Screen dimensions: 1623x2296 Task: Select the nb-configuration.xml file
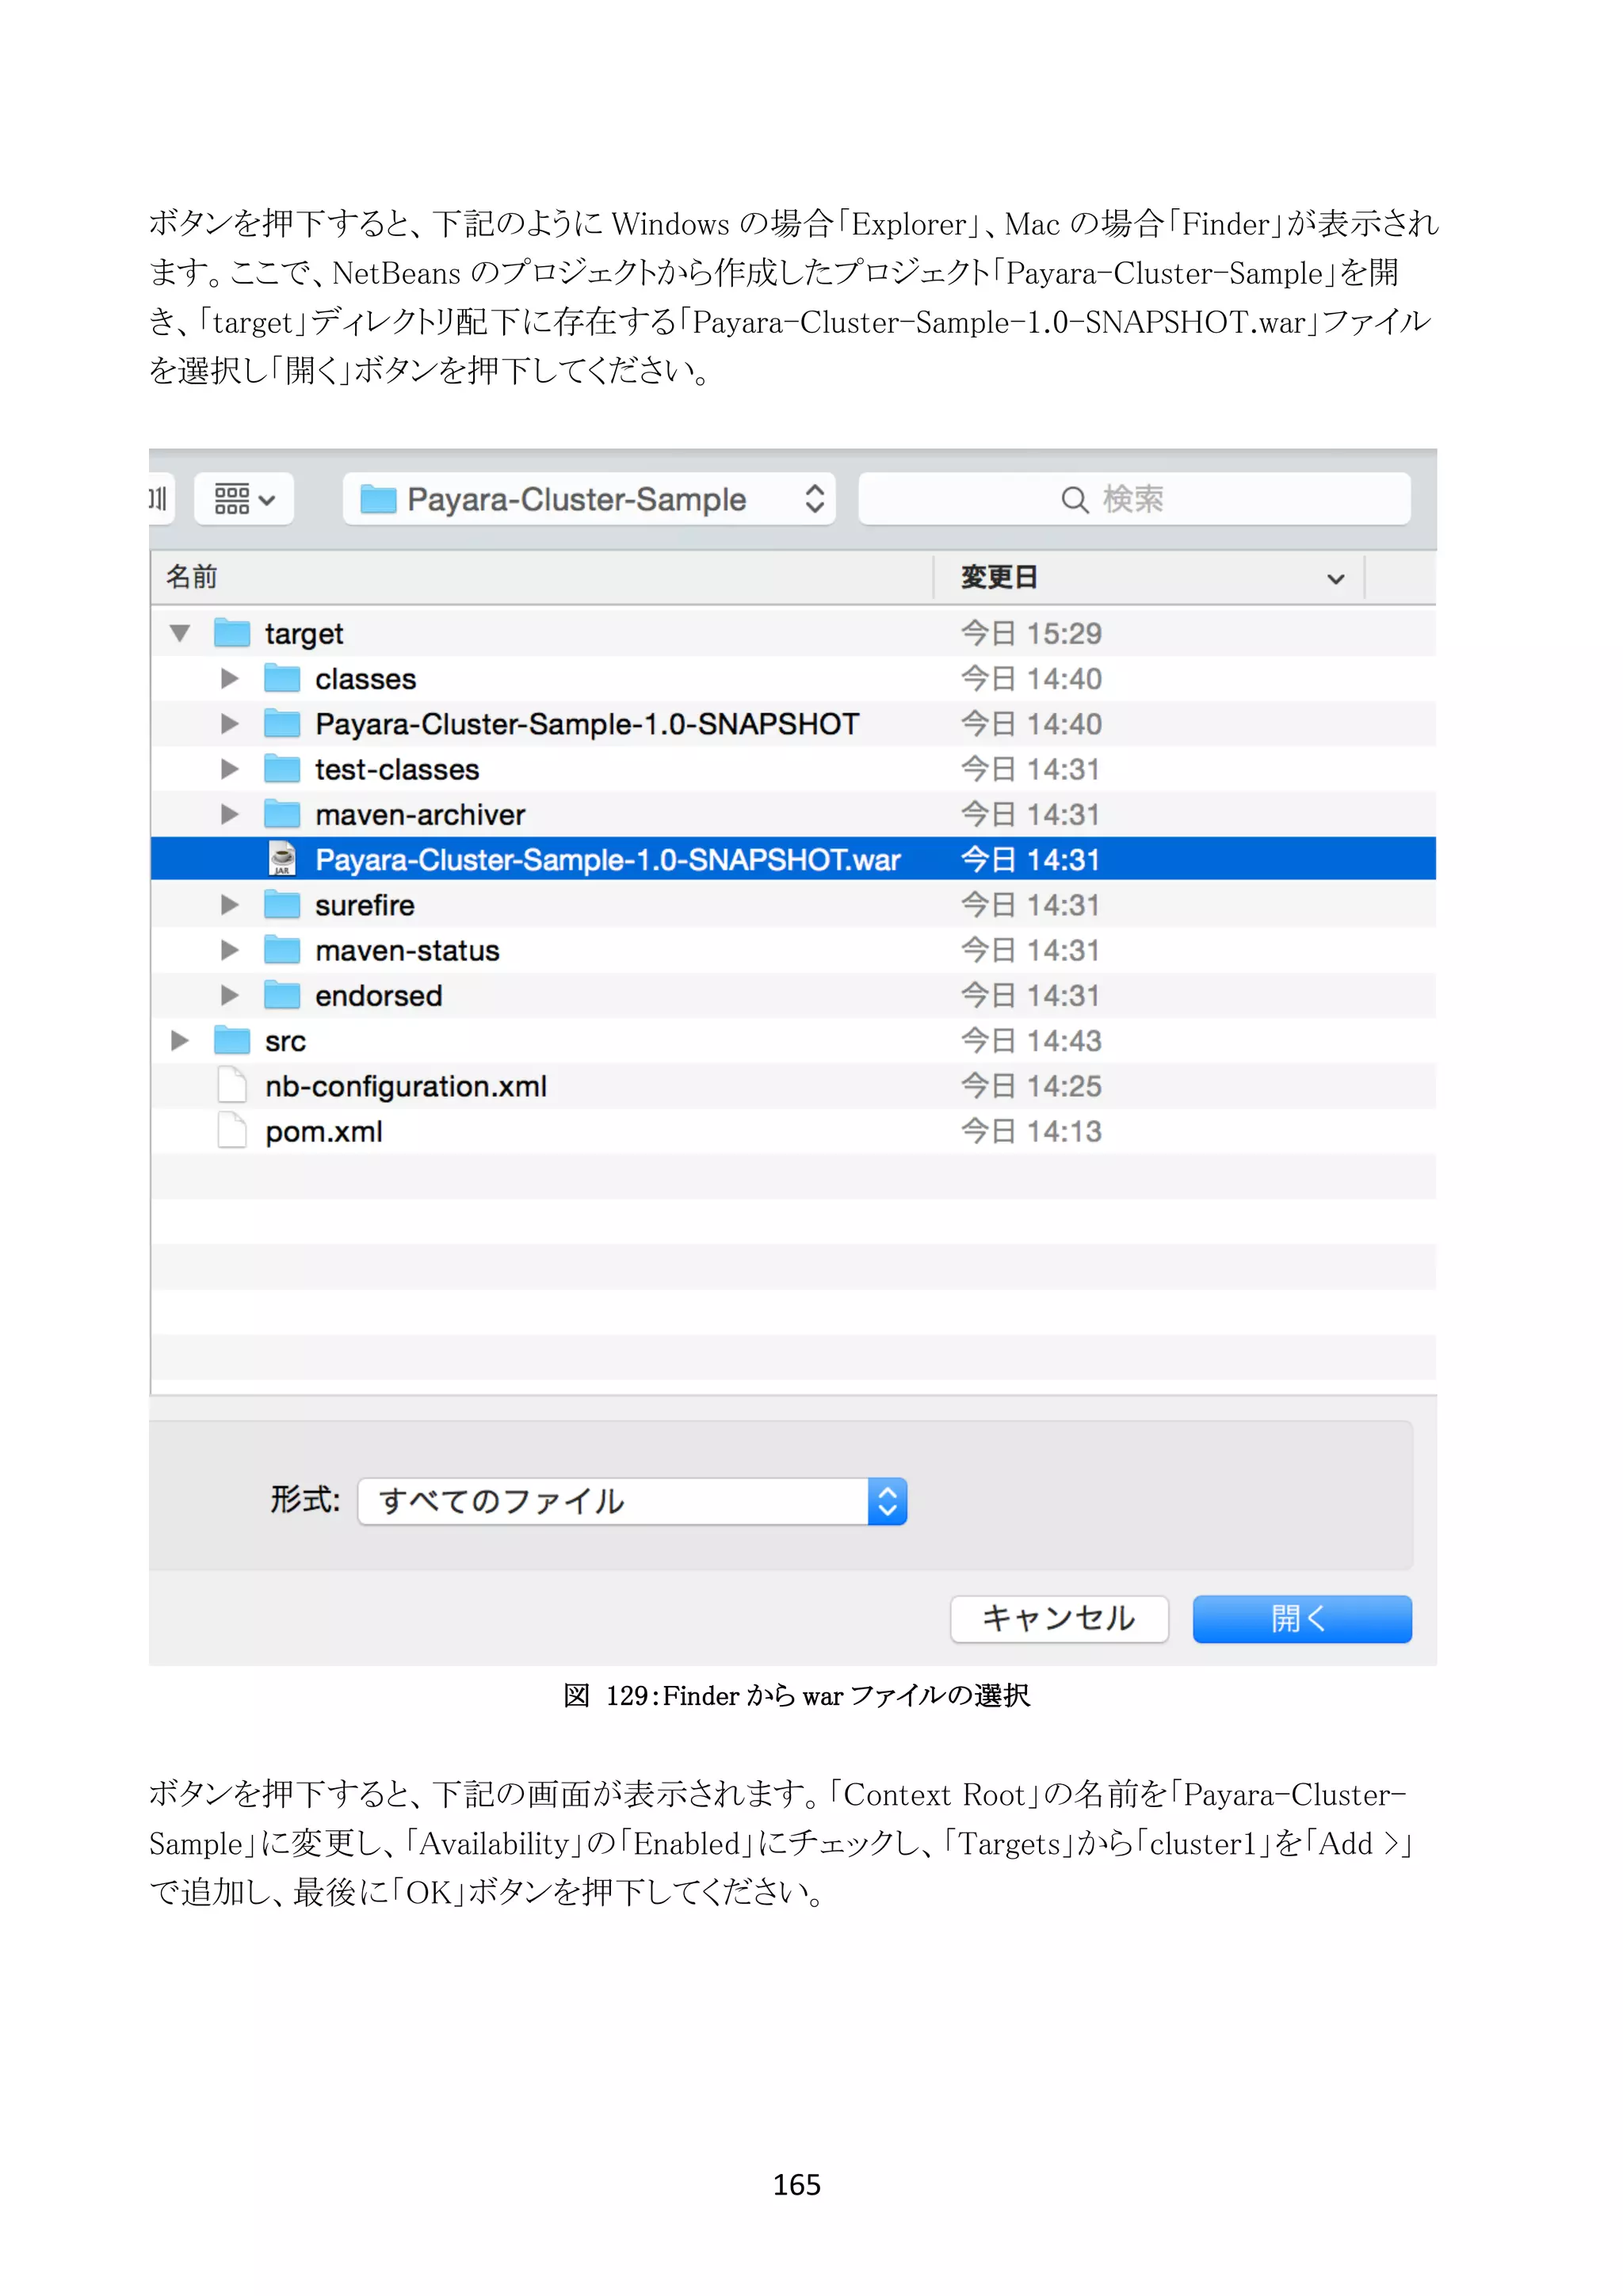tap(406, 1086)
